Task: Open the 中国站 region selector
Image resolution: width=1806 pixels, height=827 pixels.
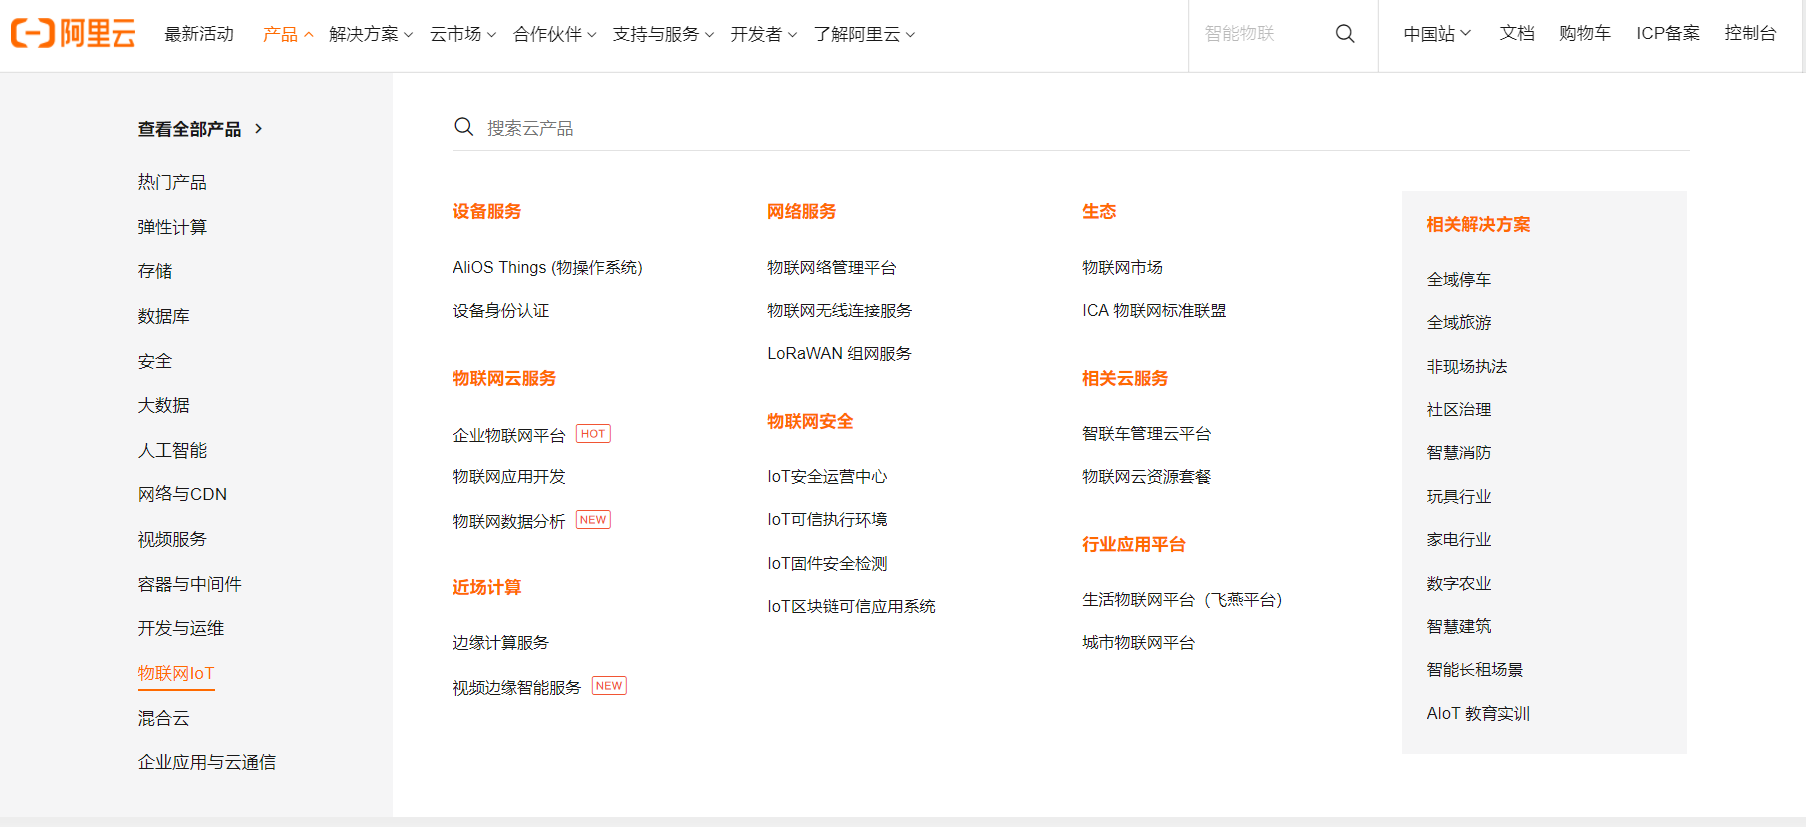Action: click(1437, 34)
